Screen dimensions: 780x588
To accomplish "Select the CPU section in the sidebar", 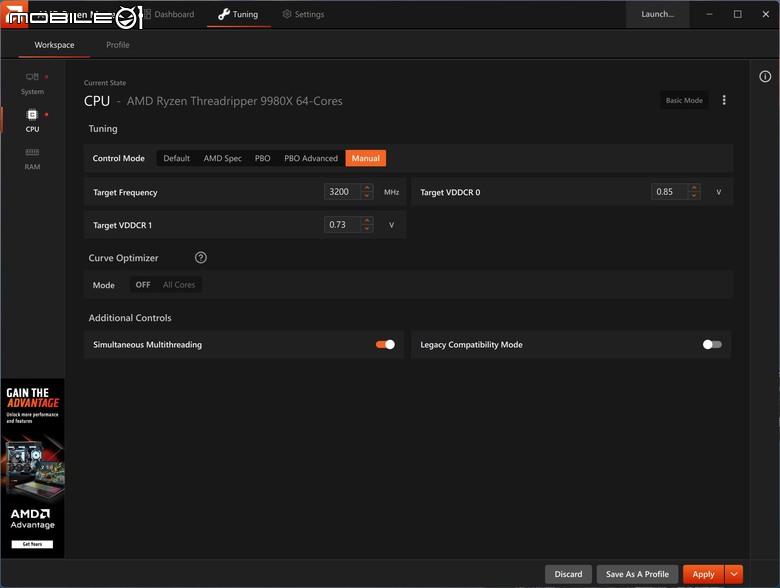I will pyautogui.click(x=32, y=121).
